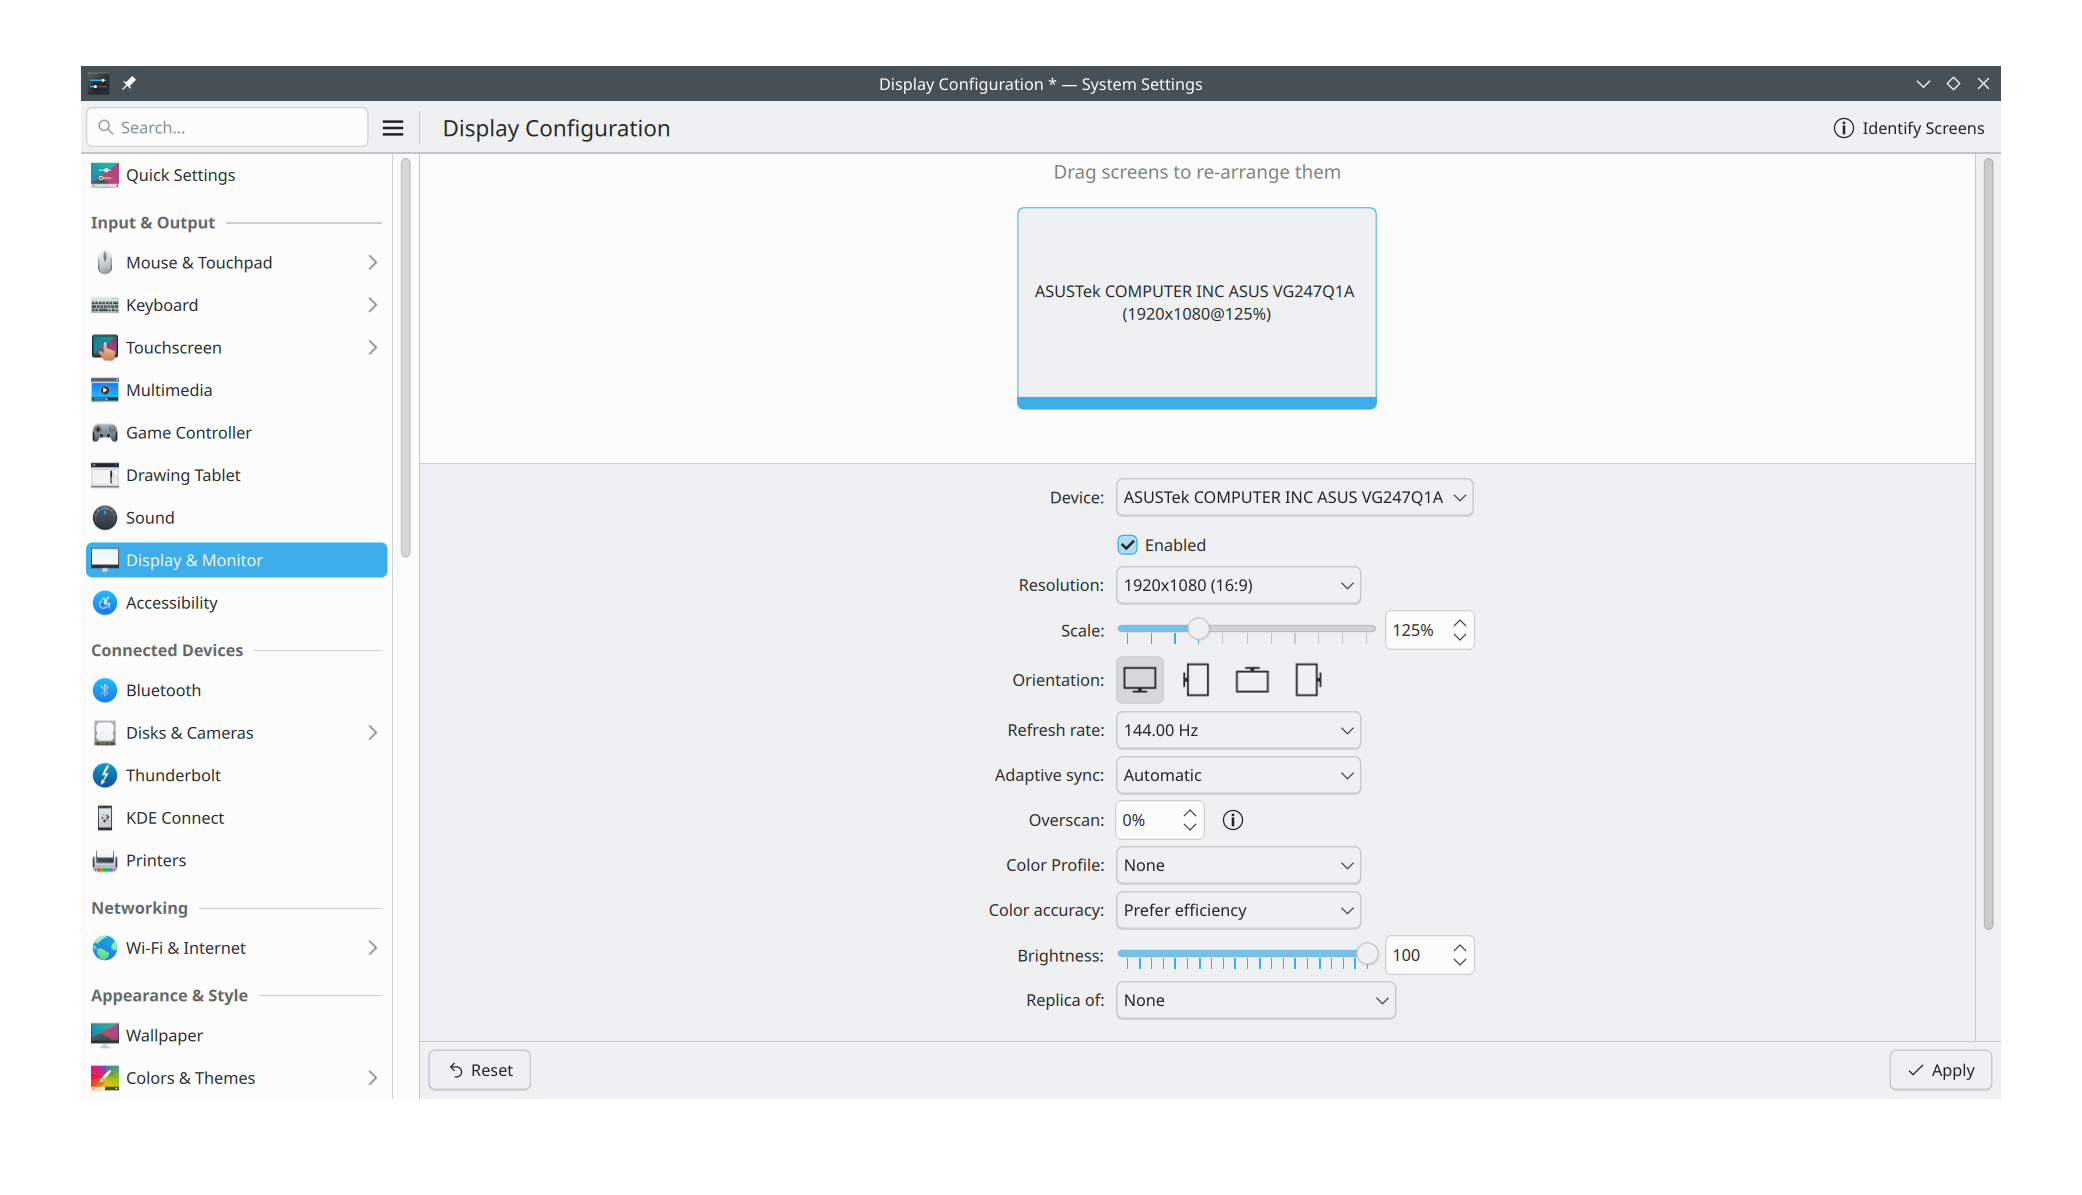Increase Overscan value with up arrow
The width and height of the screenshot is (2082, 1195).
1189,813
